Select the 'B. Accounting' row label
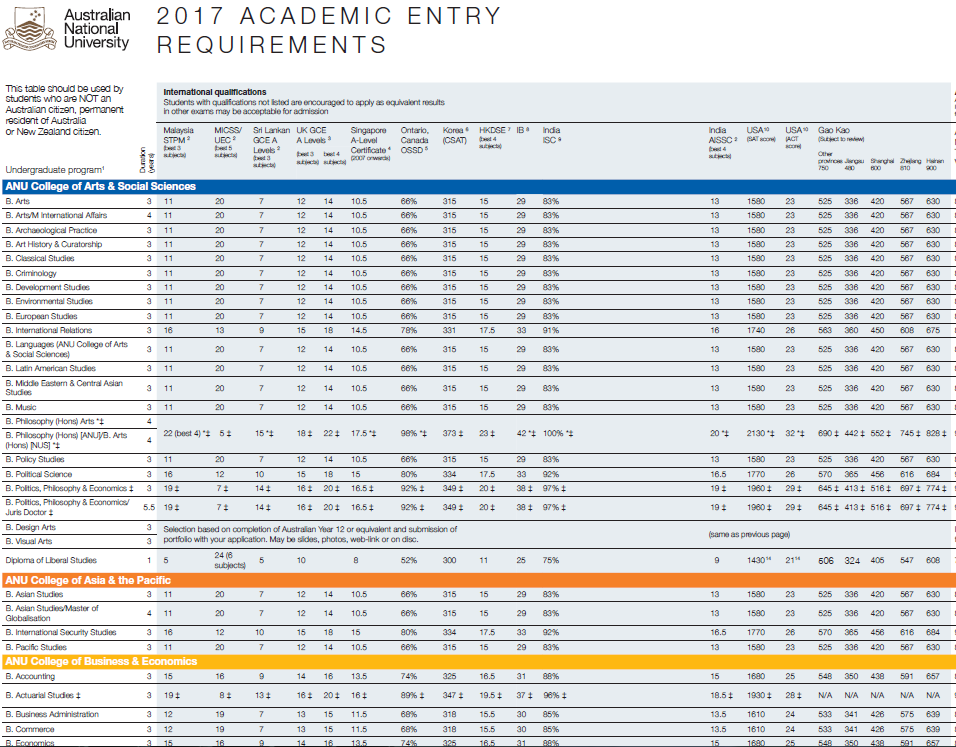 (30, 676)
